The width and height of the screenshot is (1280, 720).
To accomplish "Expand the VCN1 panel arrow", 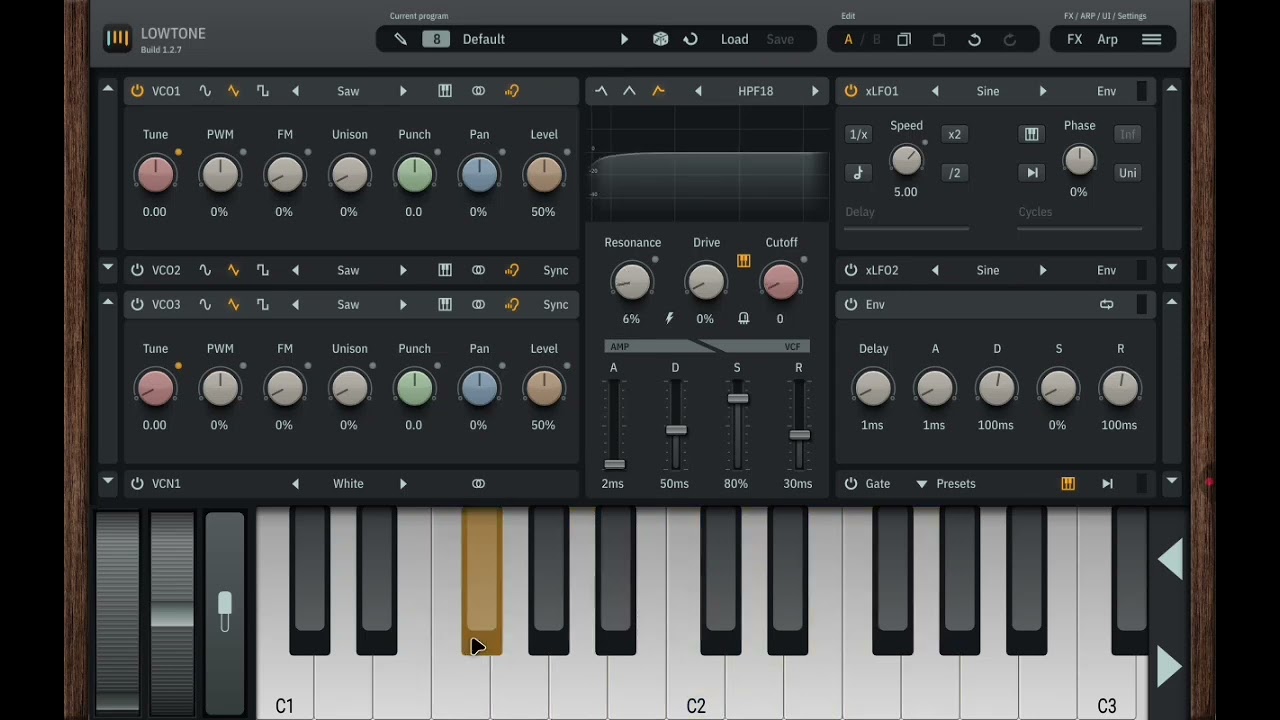I will point(108,481).
